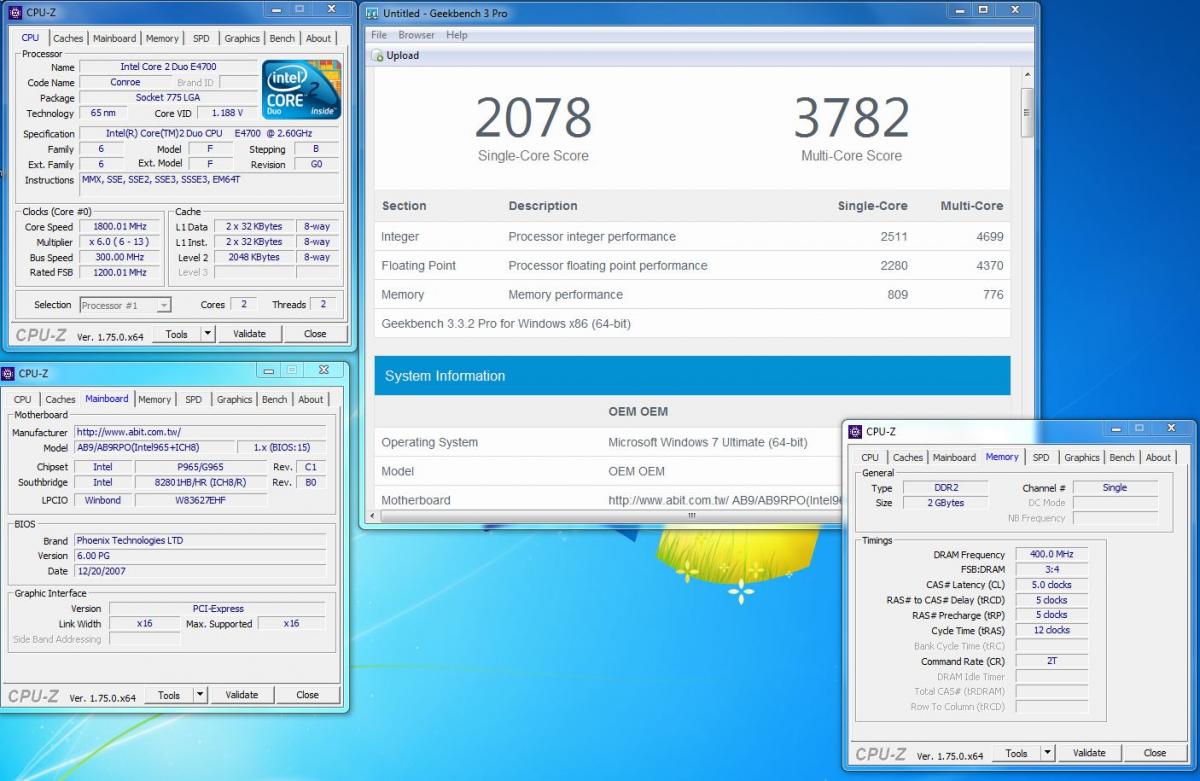Open the Tools dropdown arrow in the Memory window
The image size is (1200, 781).
click(x=1048, y=752)
